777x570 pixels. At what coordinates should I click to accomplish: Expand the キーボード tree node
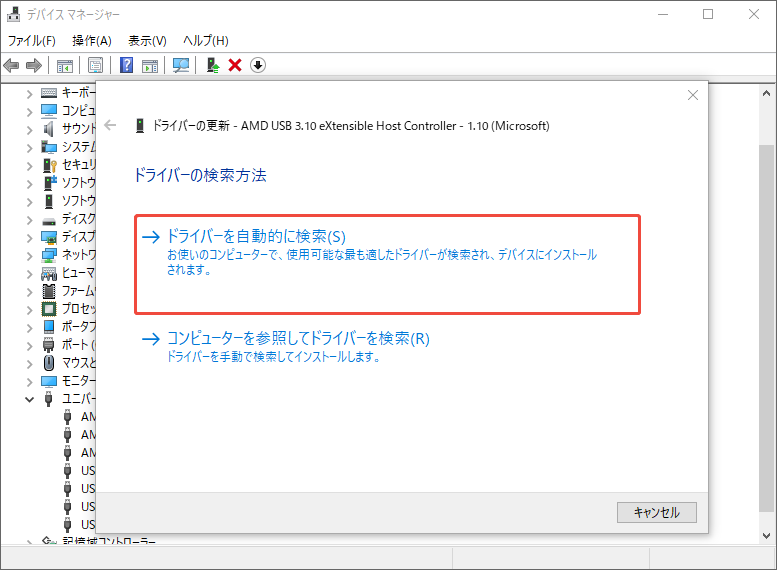click(29, 94)
